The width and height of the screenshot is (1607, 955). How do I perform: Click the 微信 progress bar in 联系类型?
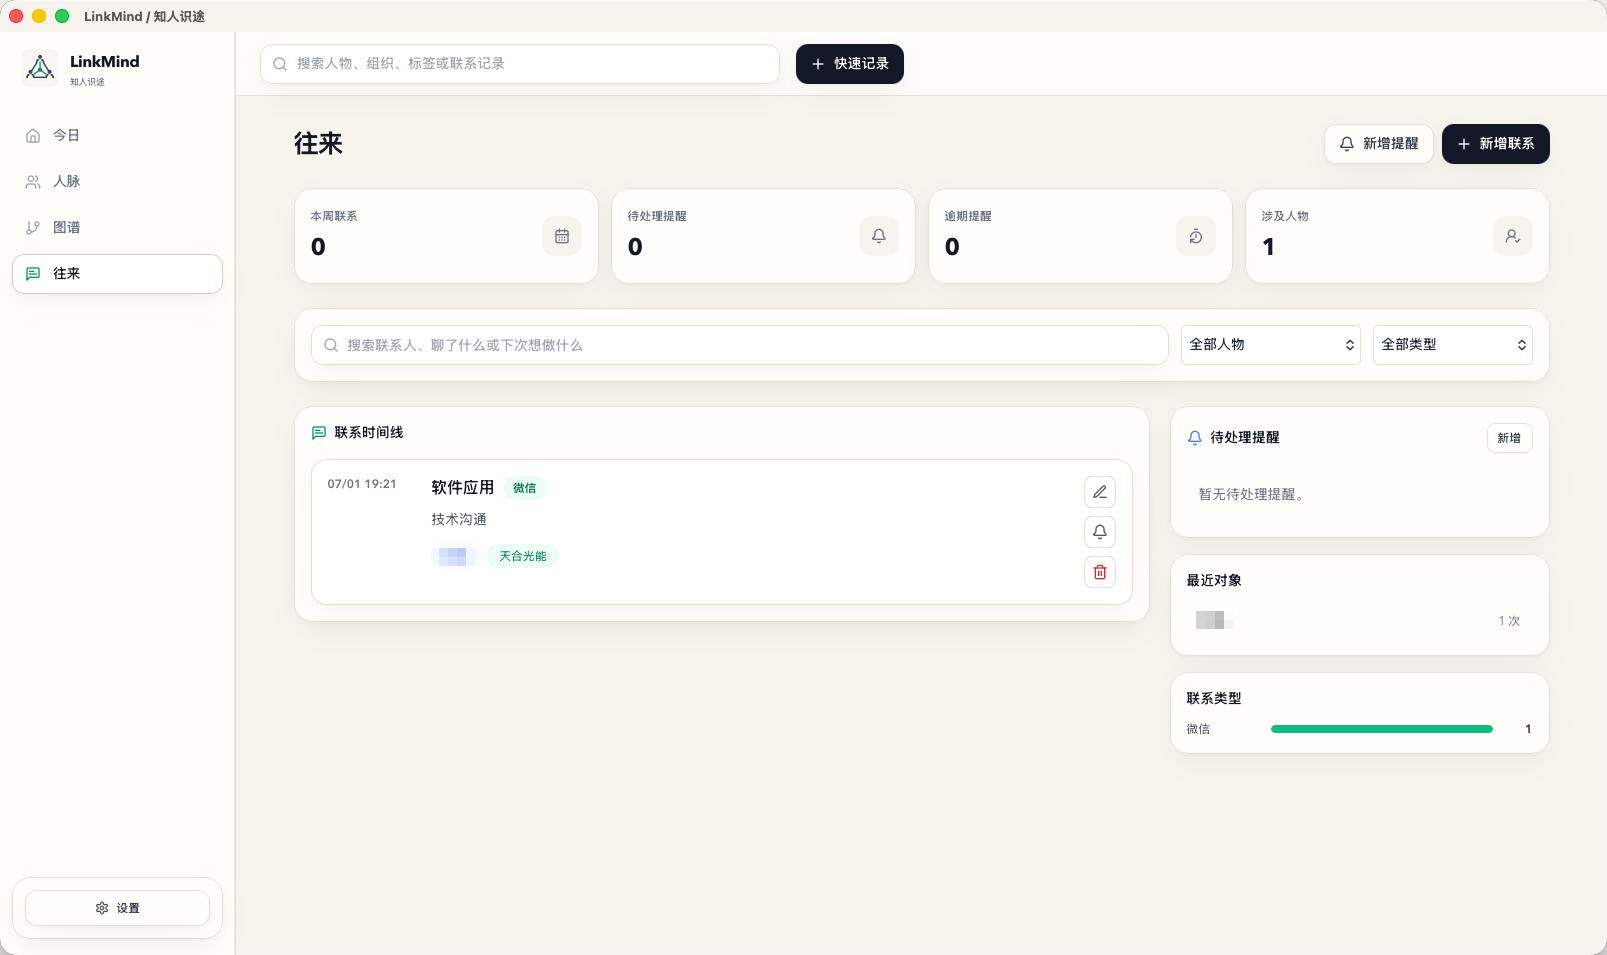[x=1382, y=729]
